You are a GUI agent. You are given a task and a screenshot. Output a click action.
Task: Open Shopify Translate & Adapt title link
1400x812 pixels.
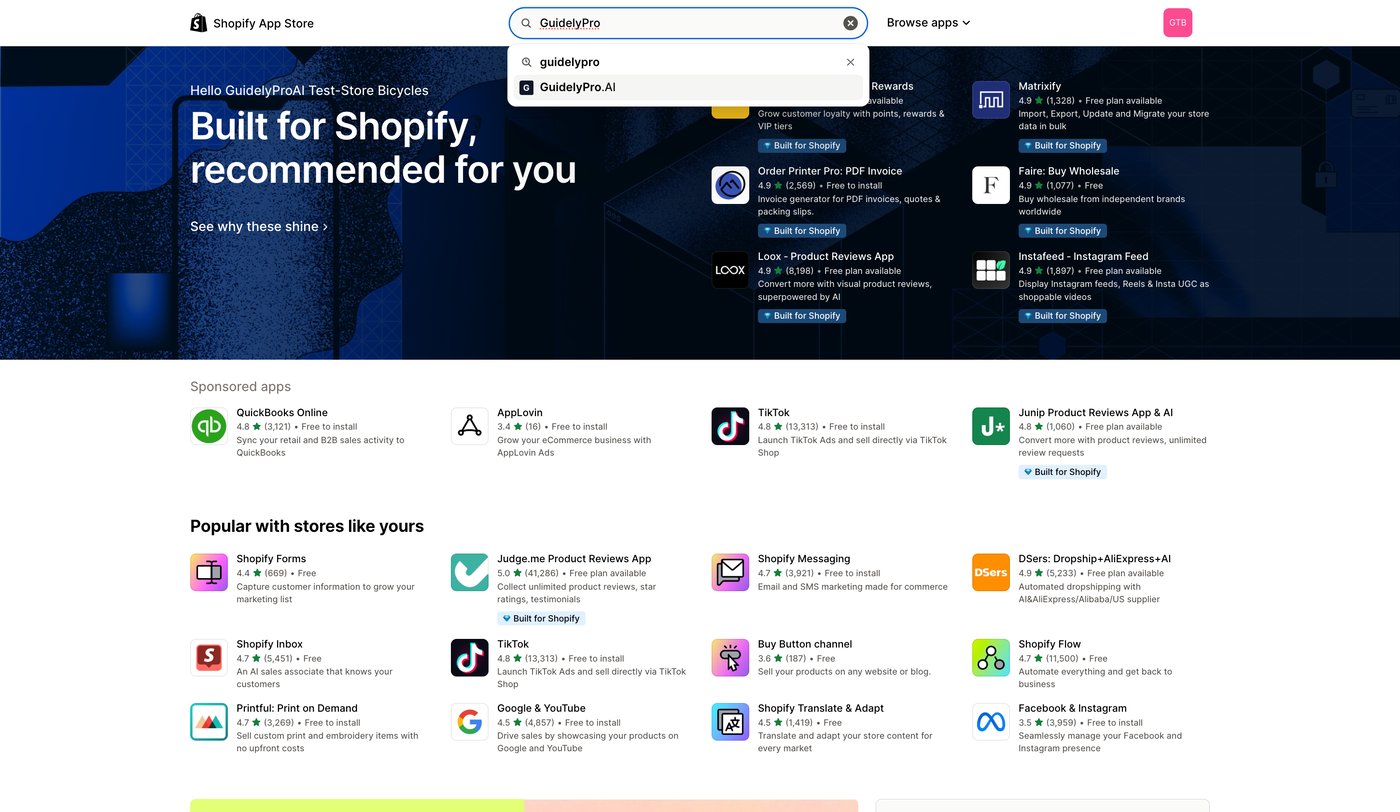[821, 708]
